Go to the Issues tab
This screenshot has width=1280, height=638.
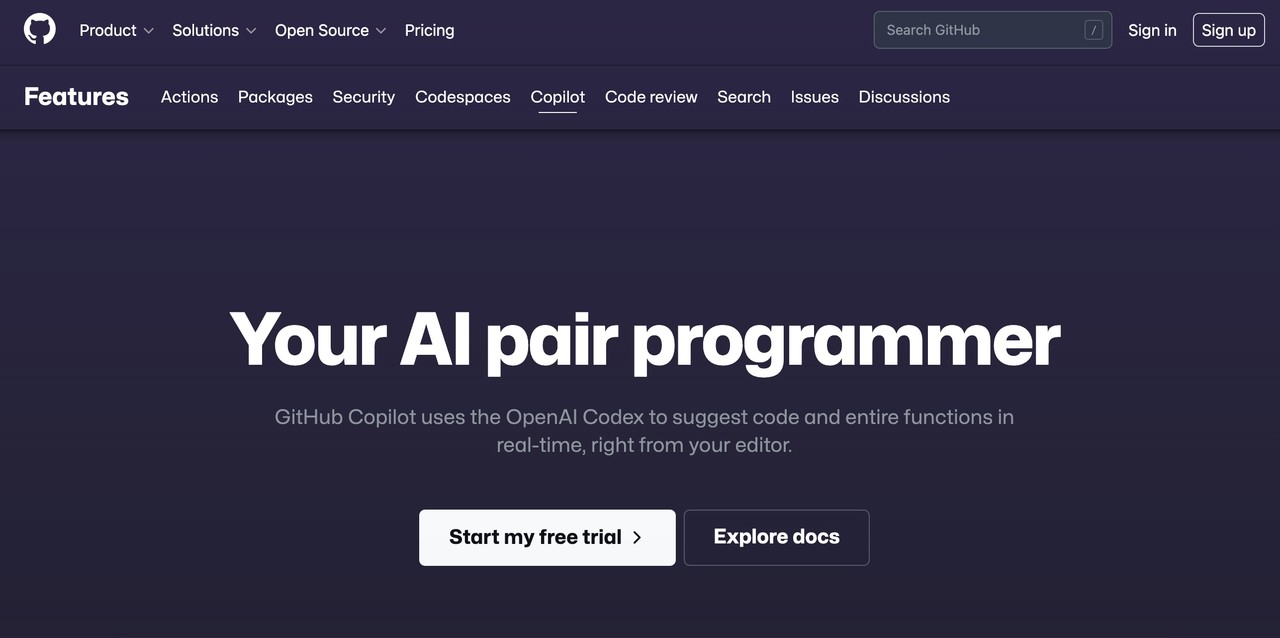(814, 97)
